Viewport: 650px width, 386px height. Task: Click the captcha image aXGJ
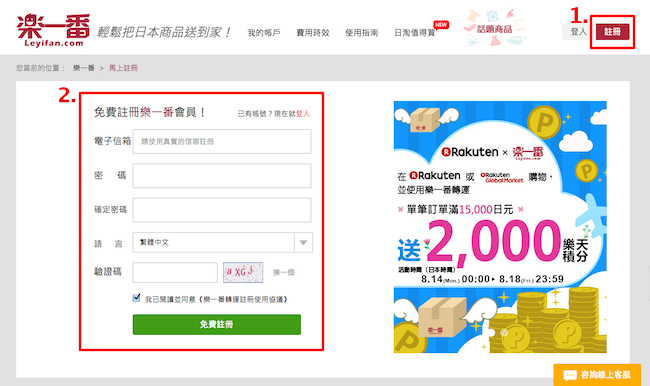point(243,272)
